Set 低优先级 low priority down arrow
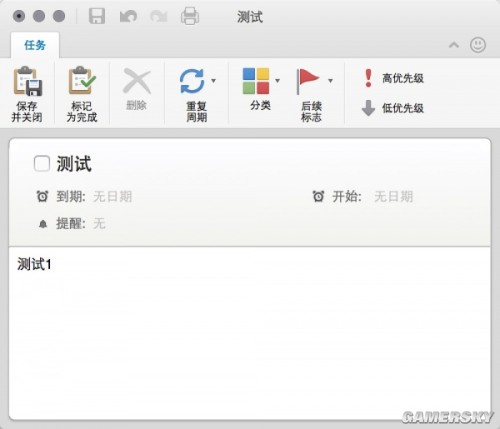 pos(368,108)
